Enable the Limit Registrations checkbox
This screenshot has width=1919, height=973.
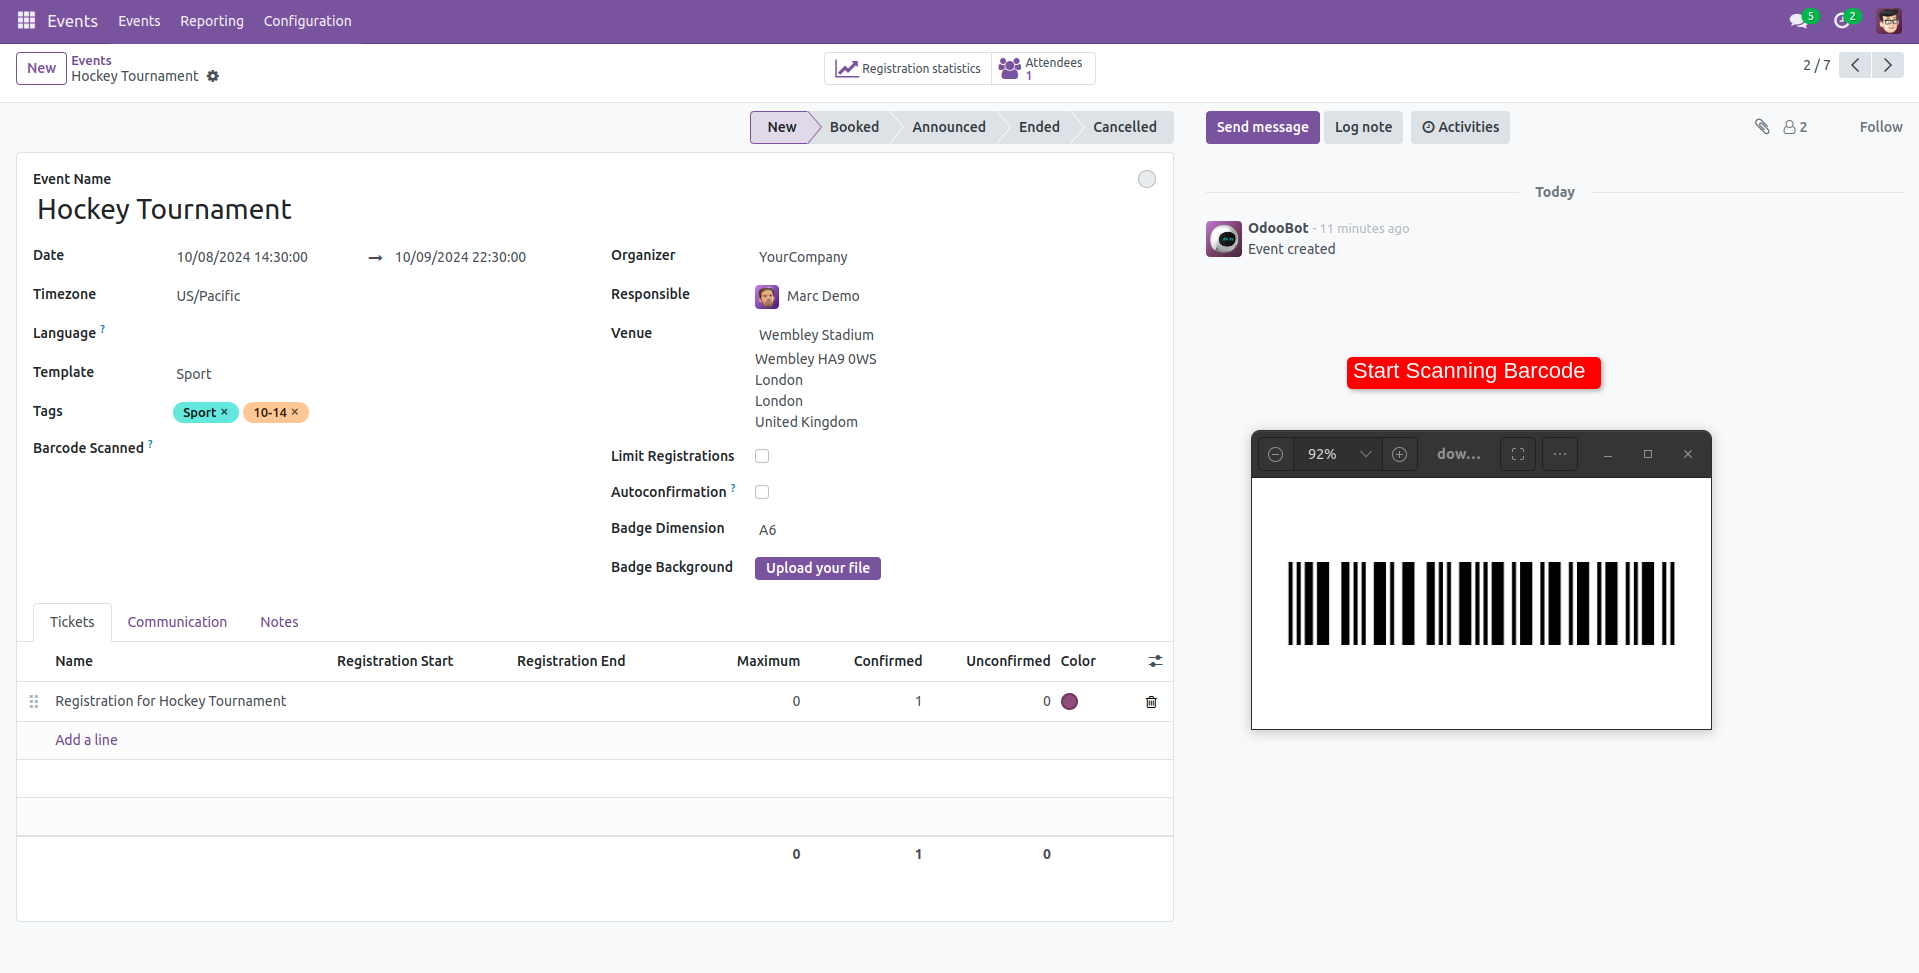point(762,456)
